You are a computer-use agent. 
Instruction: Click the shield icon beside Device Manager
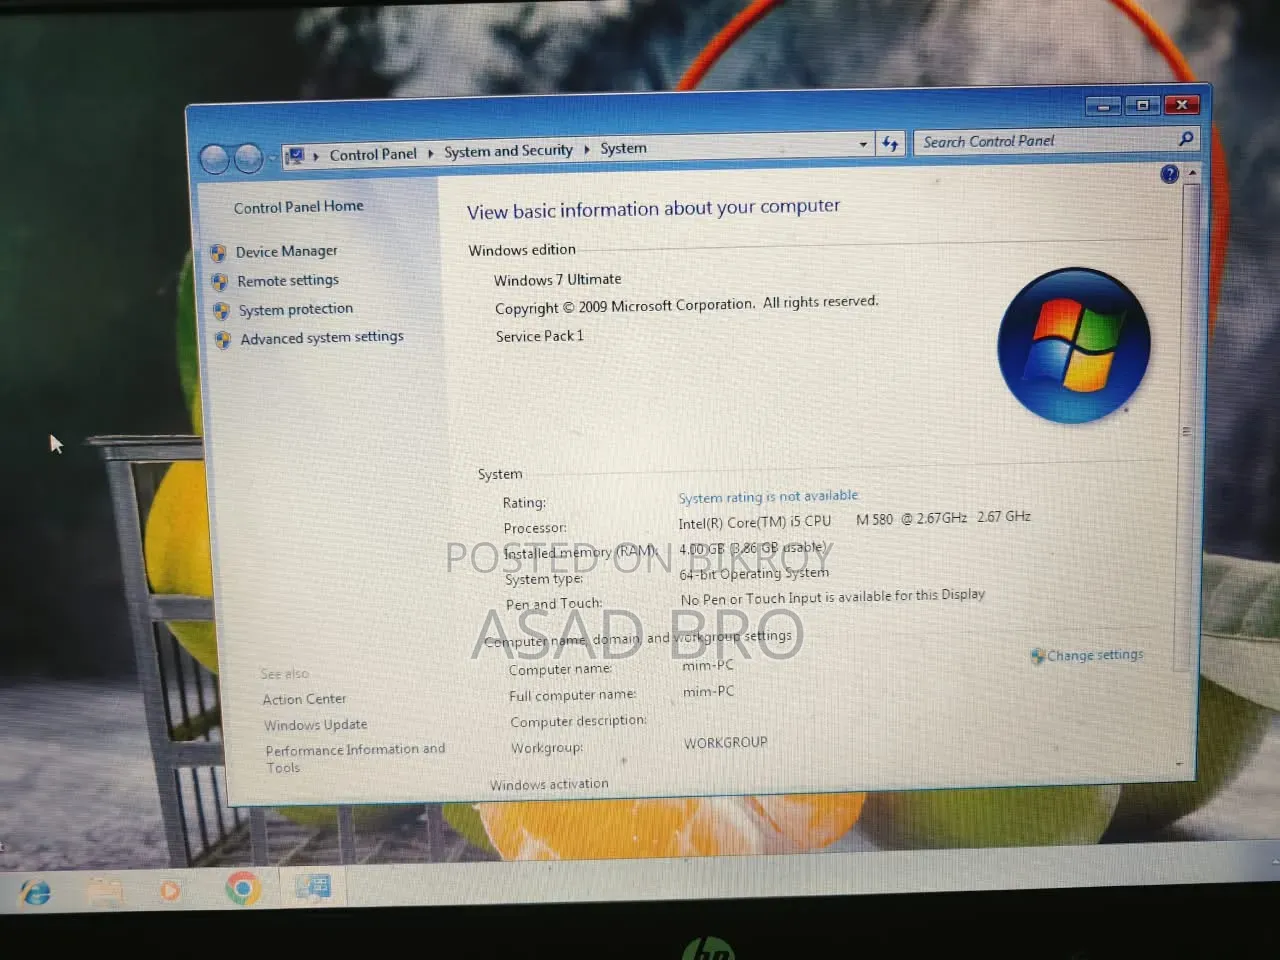(x=218, y=253)
